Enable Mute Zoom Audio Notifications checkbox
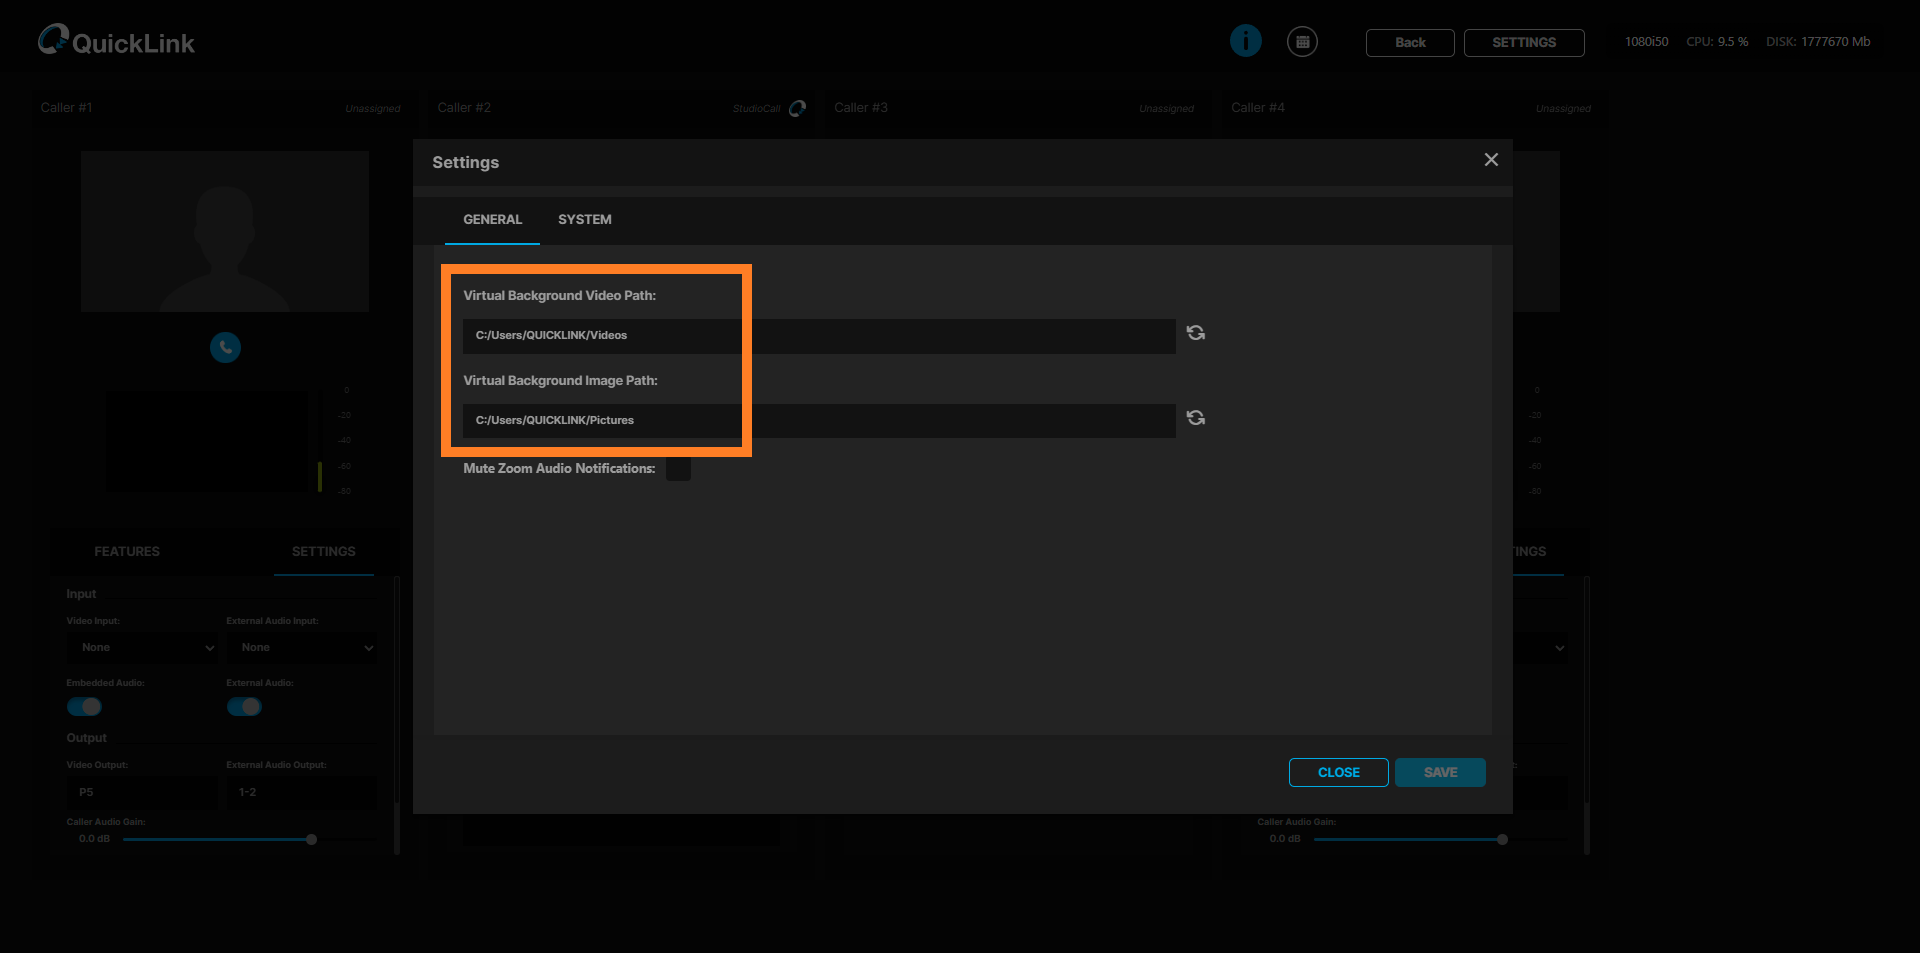 click(x=678, y=469)
